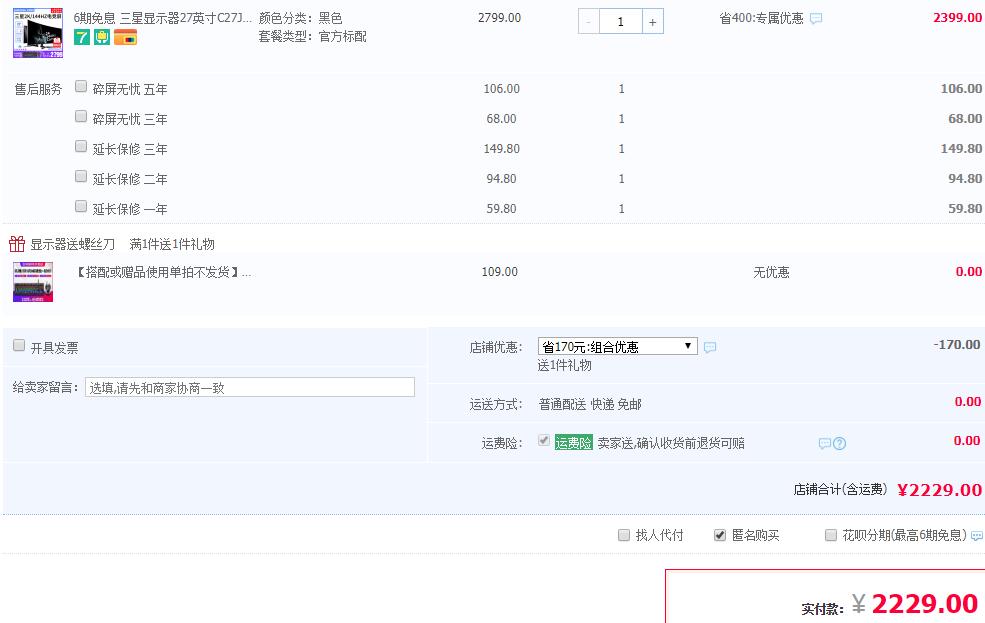Click the 2799.00 original unit price

(x=499, y=18)
